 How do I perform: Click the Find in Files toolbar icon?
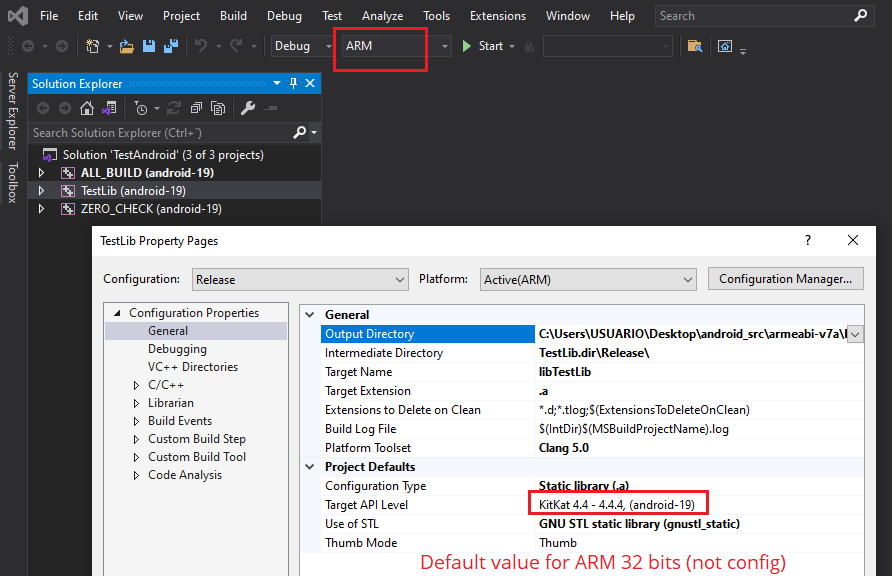695,46
